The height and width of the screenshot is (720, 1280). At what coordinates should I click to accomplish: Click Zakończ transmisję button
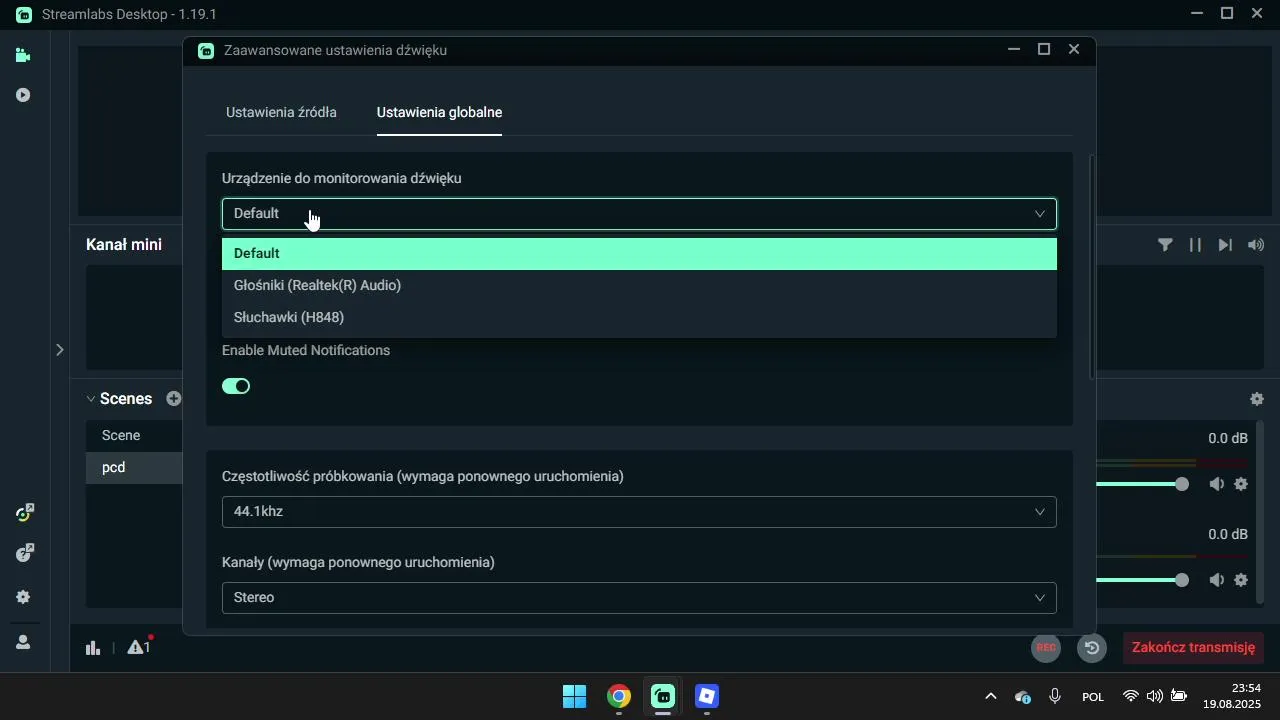[1193, 647]
